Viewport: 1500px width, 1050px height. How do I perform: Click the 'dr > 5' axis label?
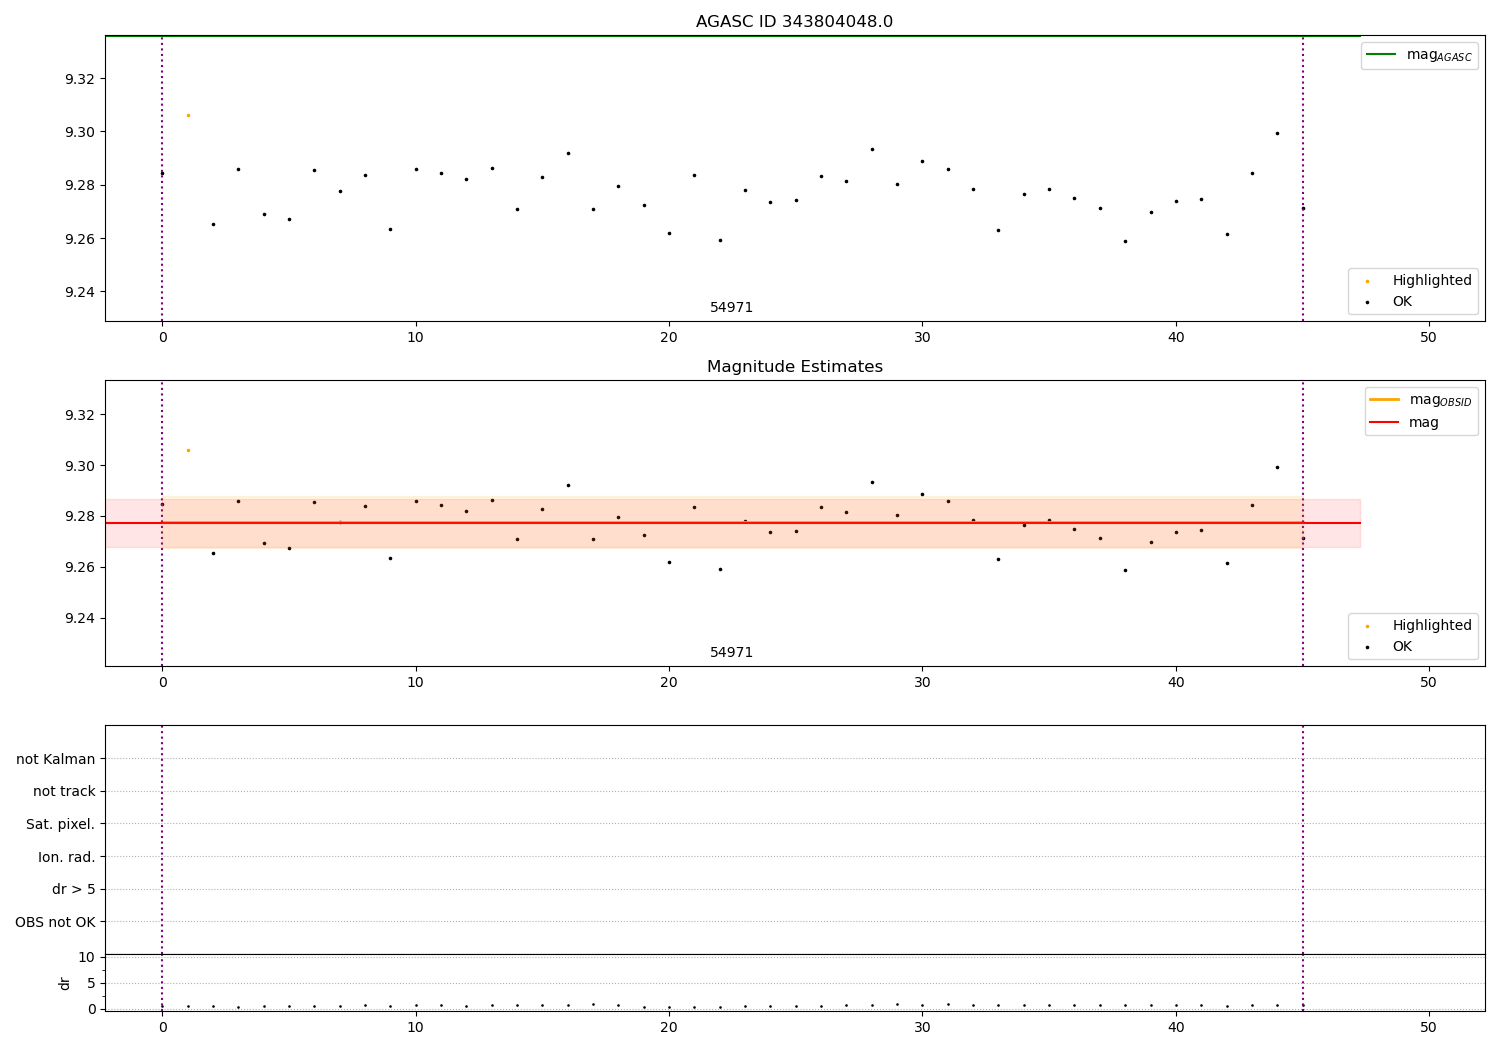74,889
